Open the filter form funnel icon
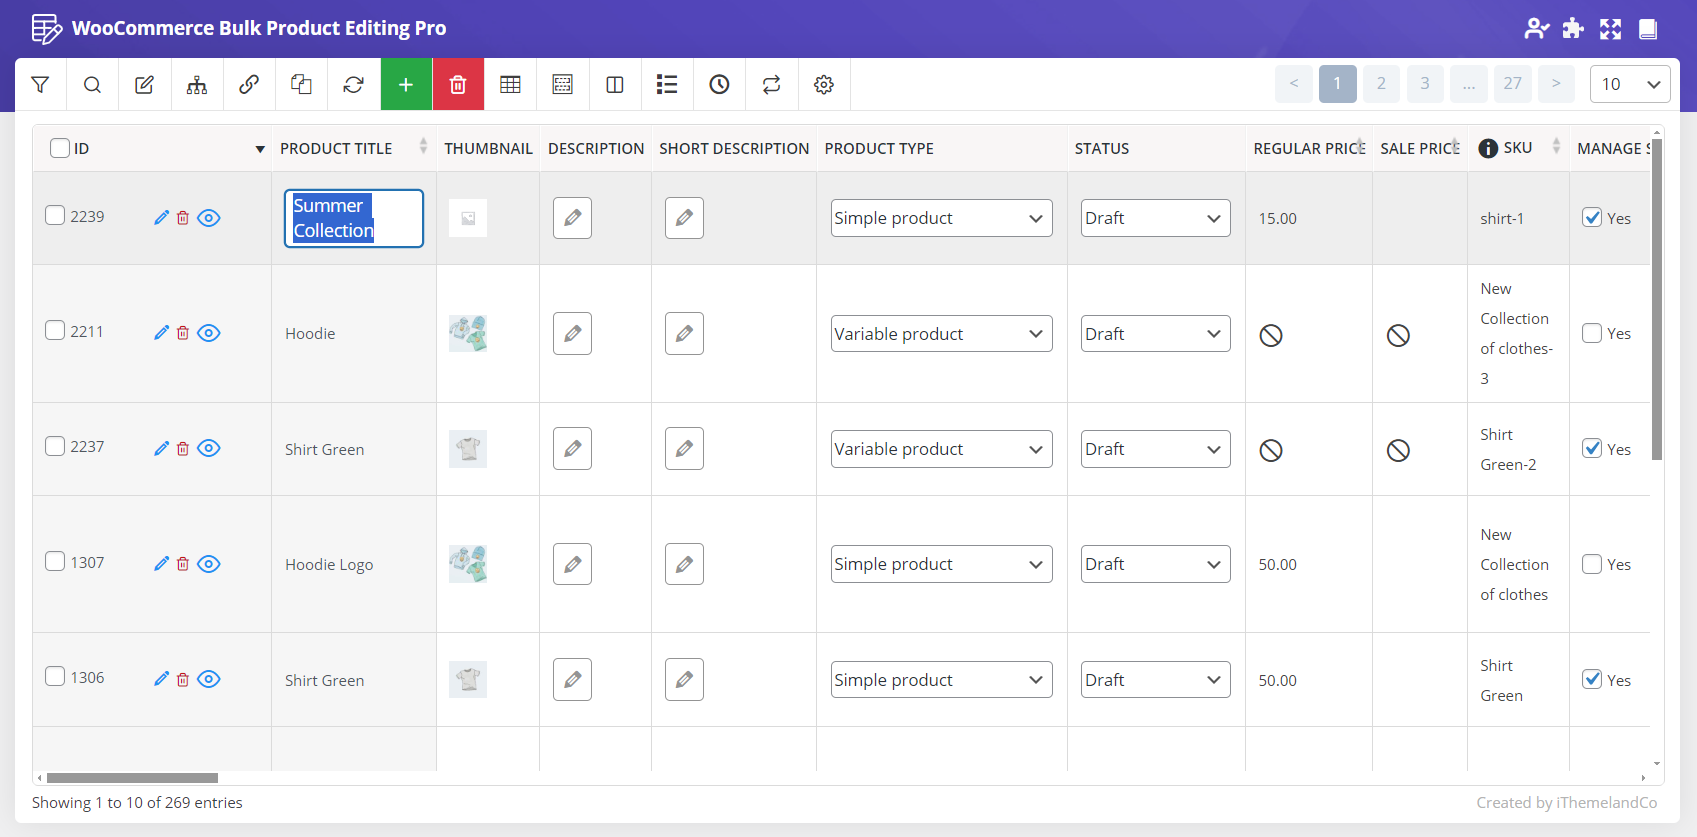This screenshot has height=837, width=1697. point(41,85)
